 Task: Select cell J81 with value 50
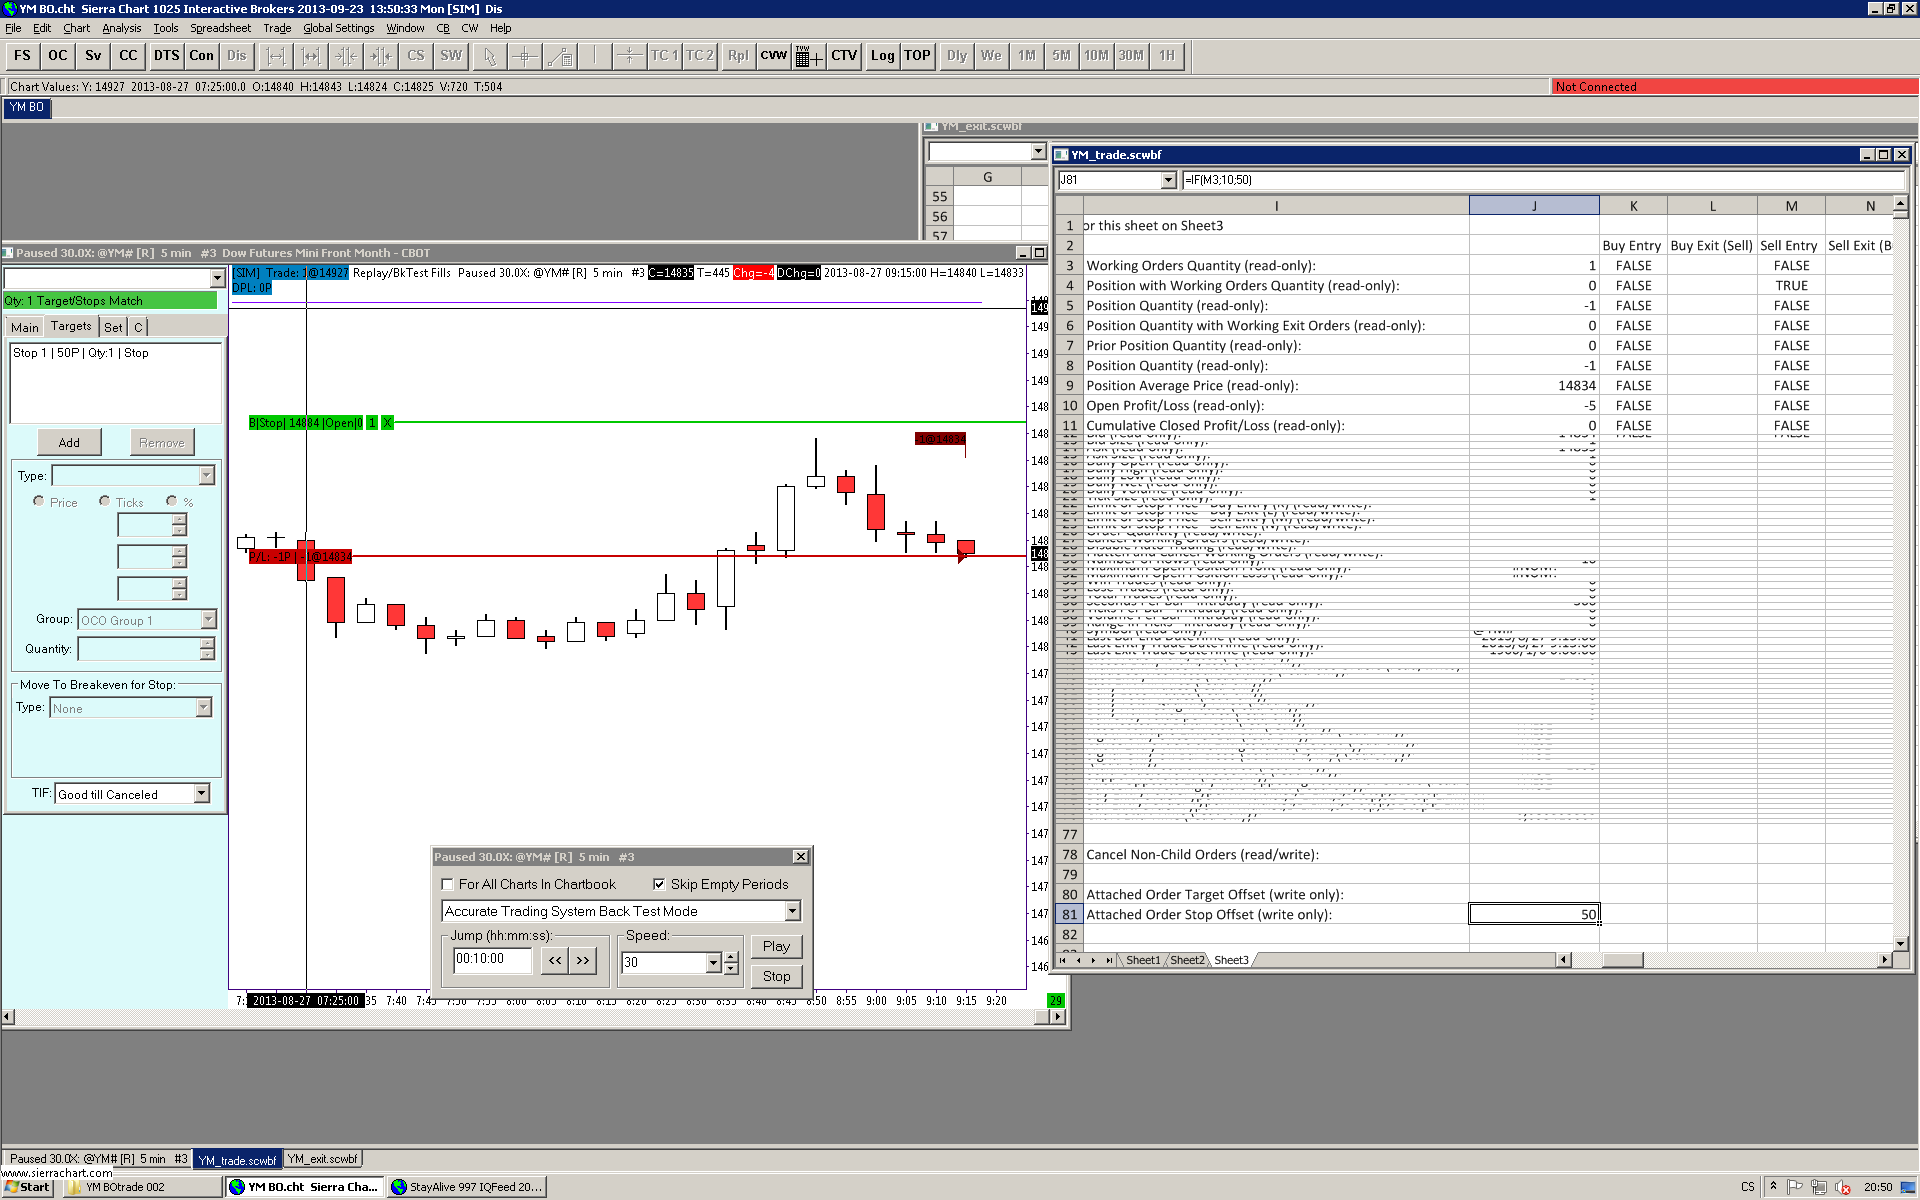(x=1534, y=914)
